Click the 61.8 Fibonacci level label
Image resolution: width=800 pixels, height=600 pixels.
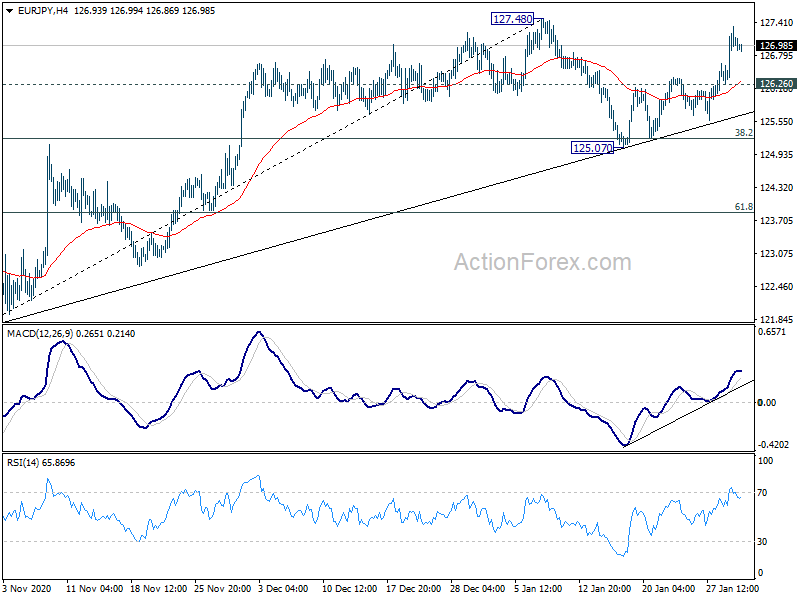click(743, 207)
